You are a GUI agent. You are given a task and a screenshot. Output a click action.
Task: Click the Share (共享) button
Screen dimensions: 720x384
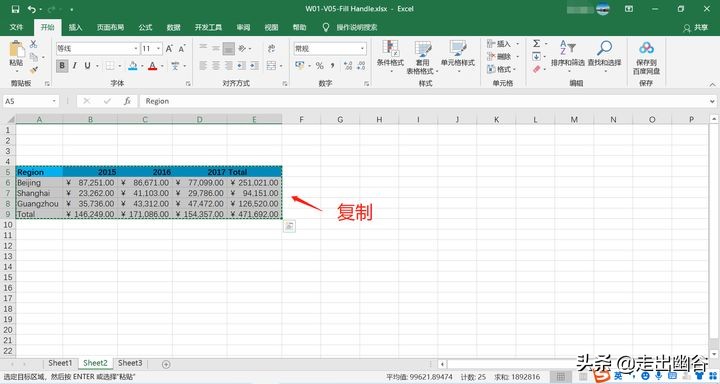[696, 28]
